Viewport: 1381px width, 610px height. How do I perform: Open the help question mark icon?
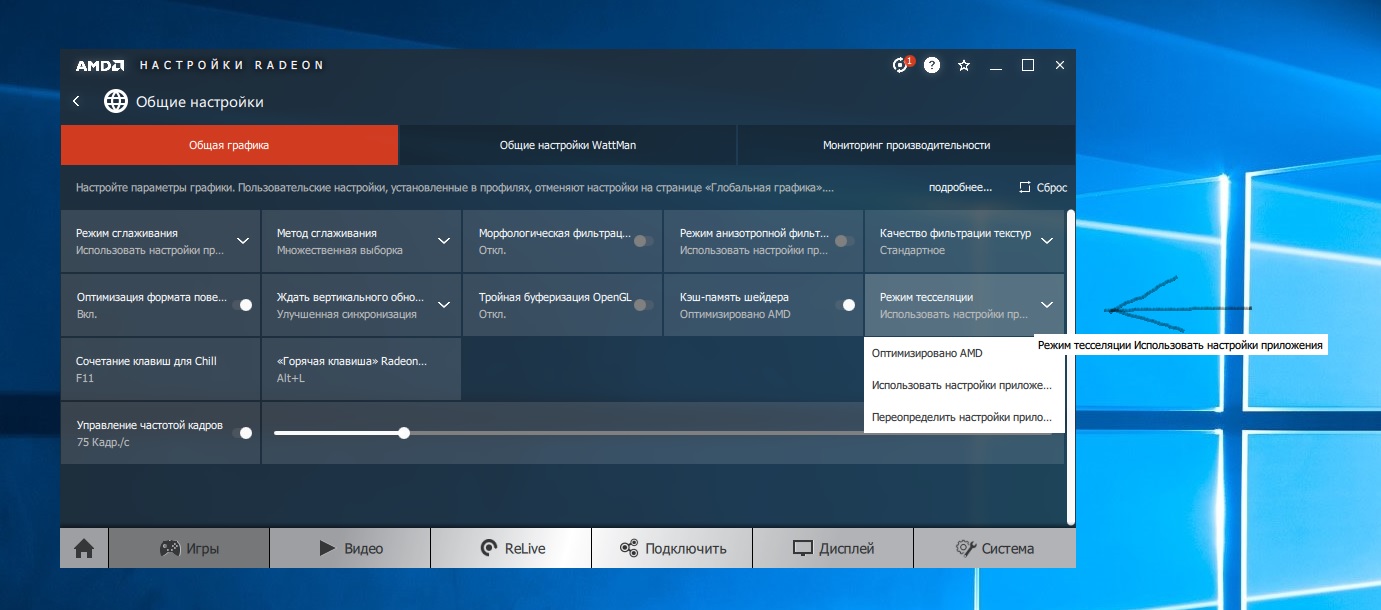(x=932, y=65)
